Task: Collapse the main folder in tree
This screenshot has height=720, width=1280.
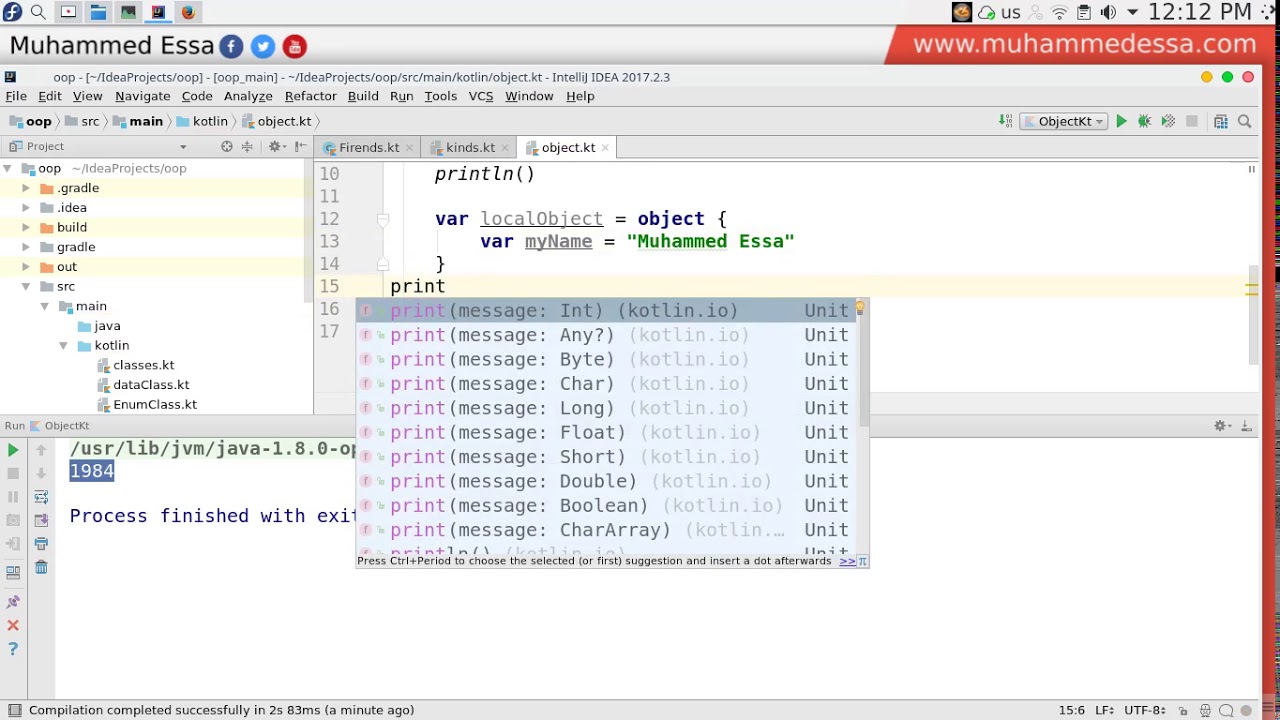Action: 45,306
